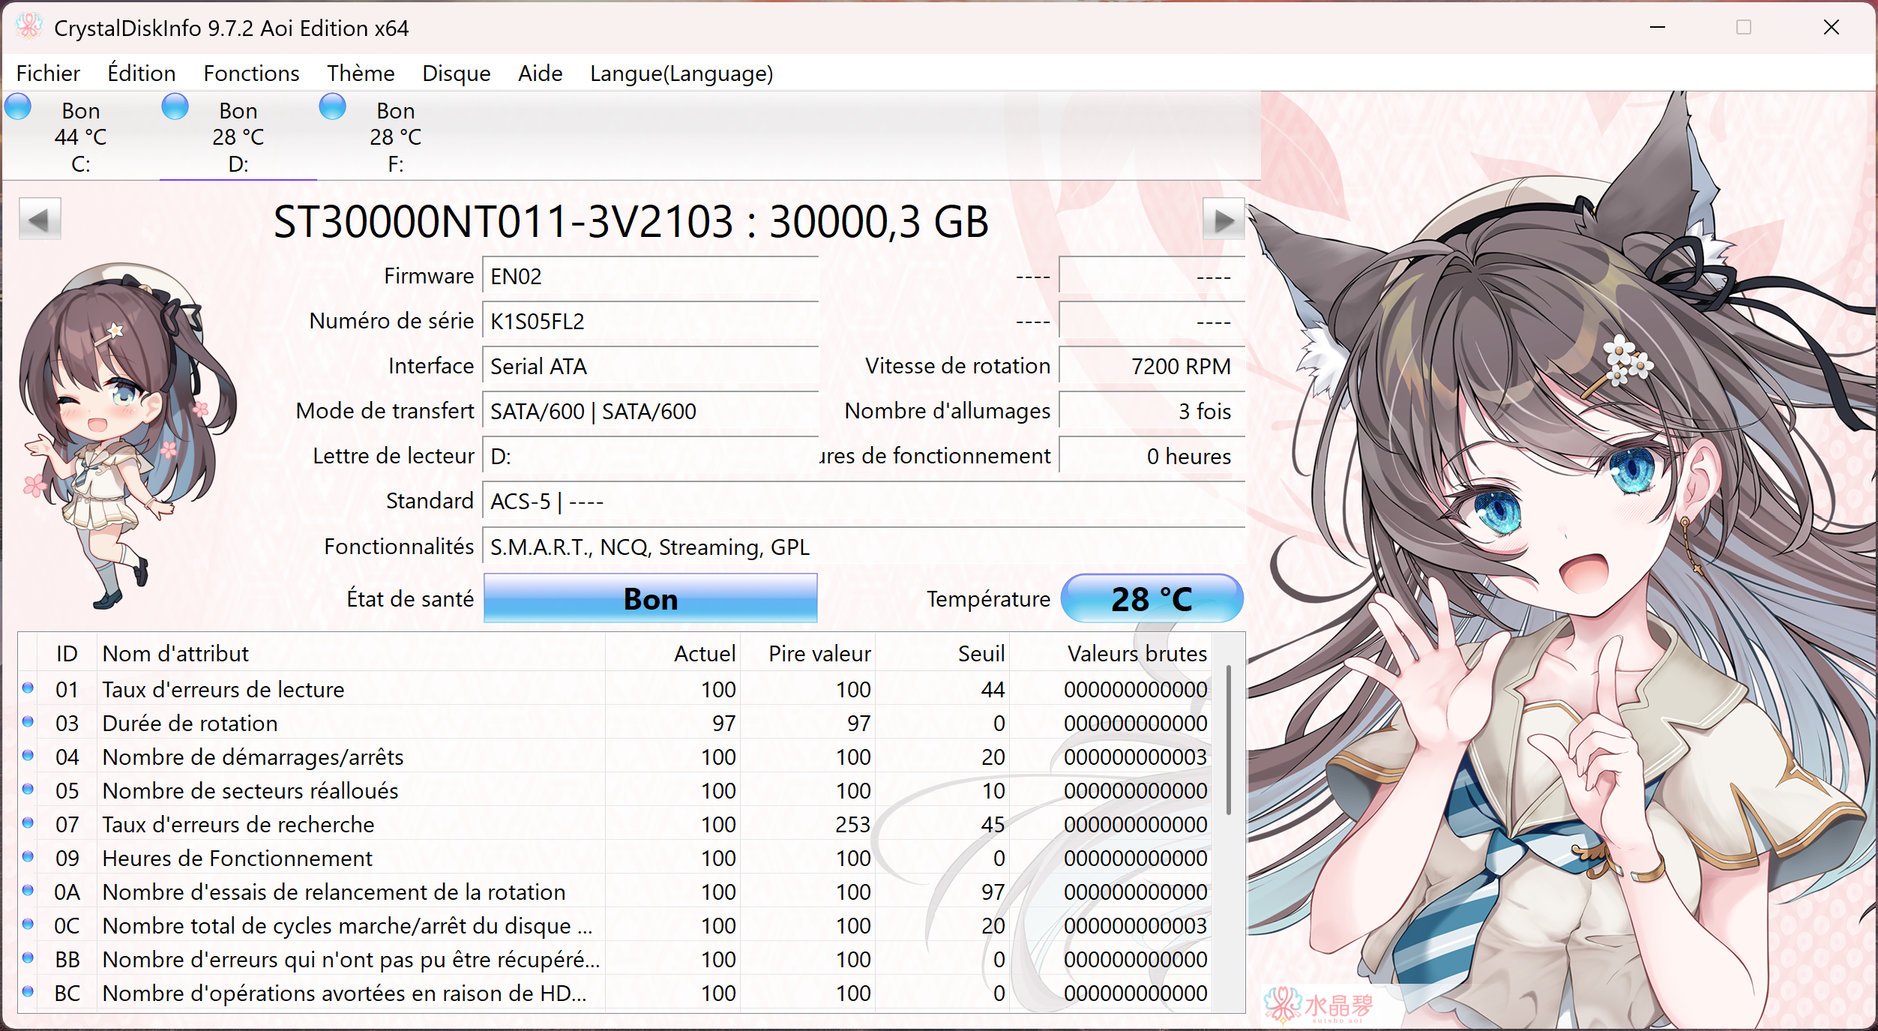Click the SMART attribute list scrollbar

pos(1228,740)
